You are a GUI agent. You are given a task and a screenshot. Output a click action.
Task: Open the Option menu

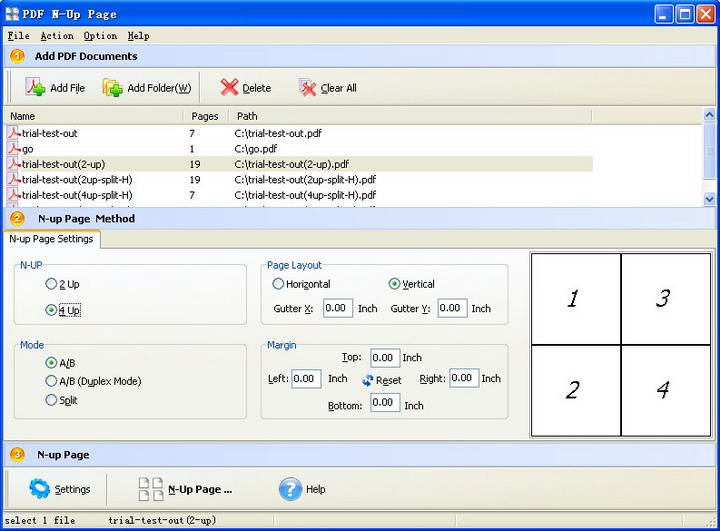click(100, 36)
